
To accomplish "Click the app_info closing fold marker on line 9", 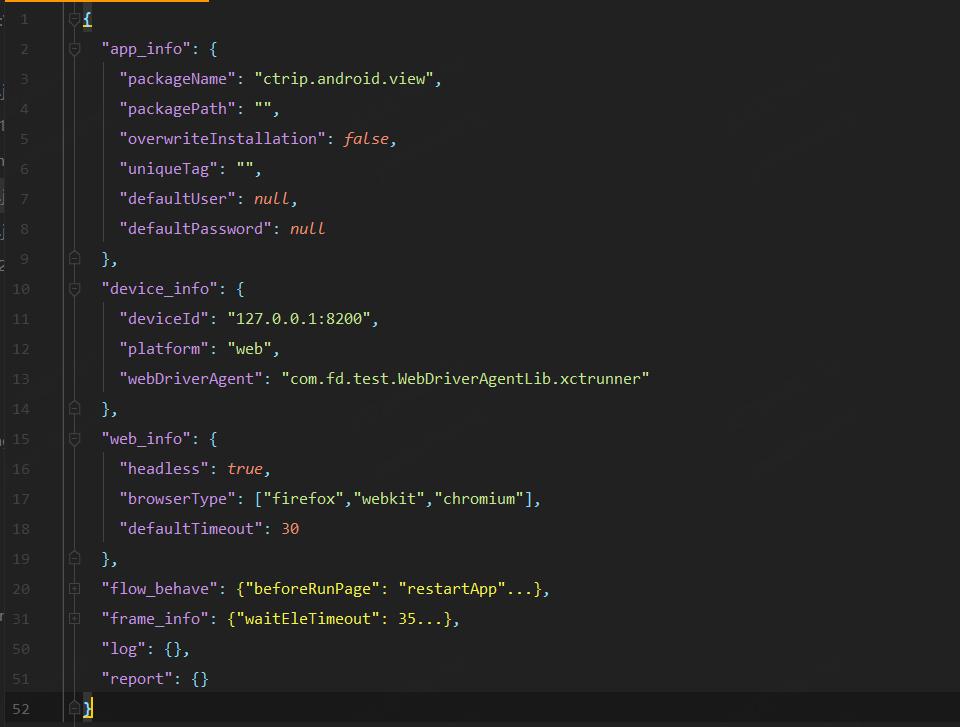I will tap(74, 258).
